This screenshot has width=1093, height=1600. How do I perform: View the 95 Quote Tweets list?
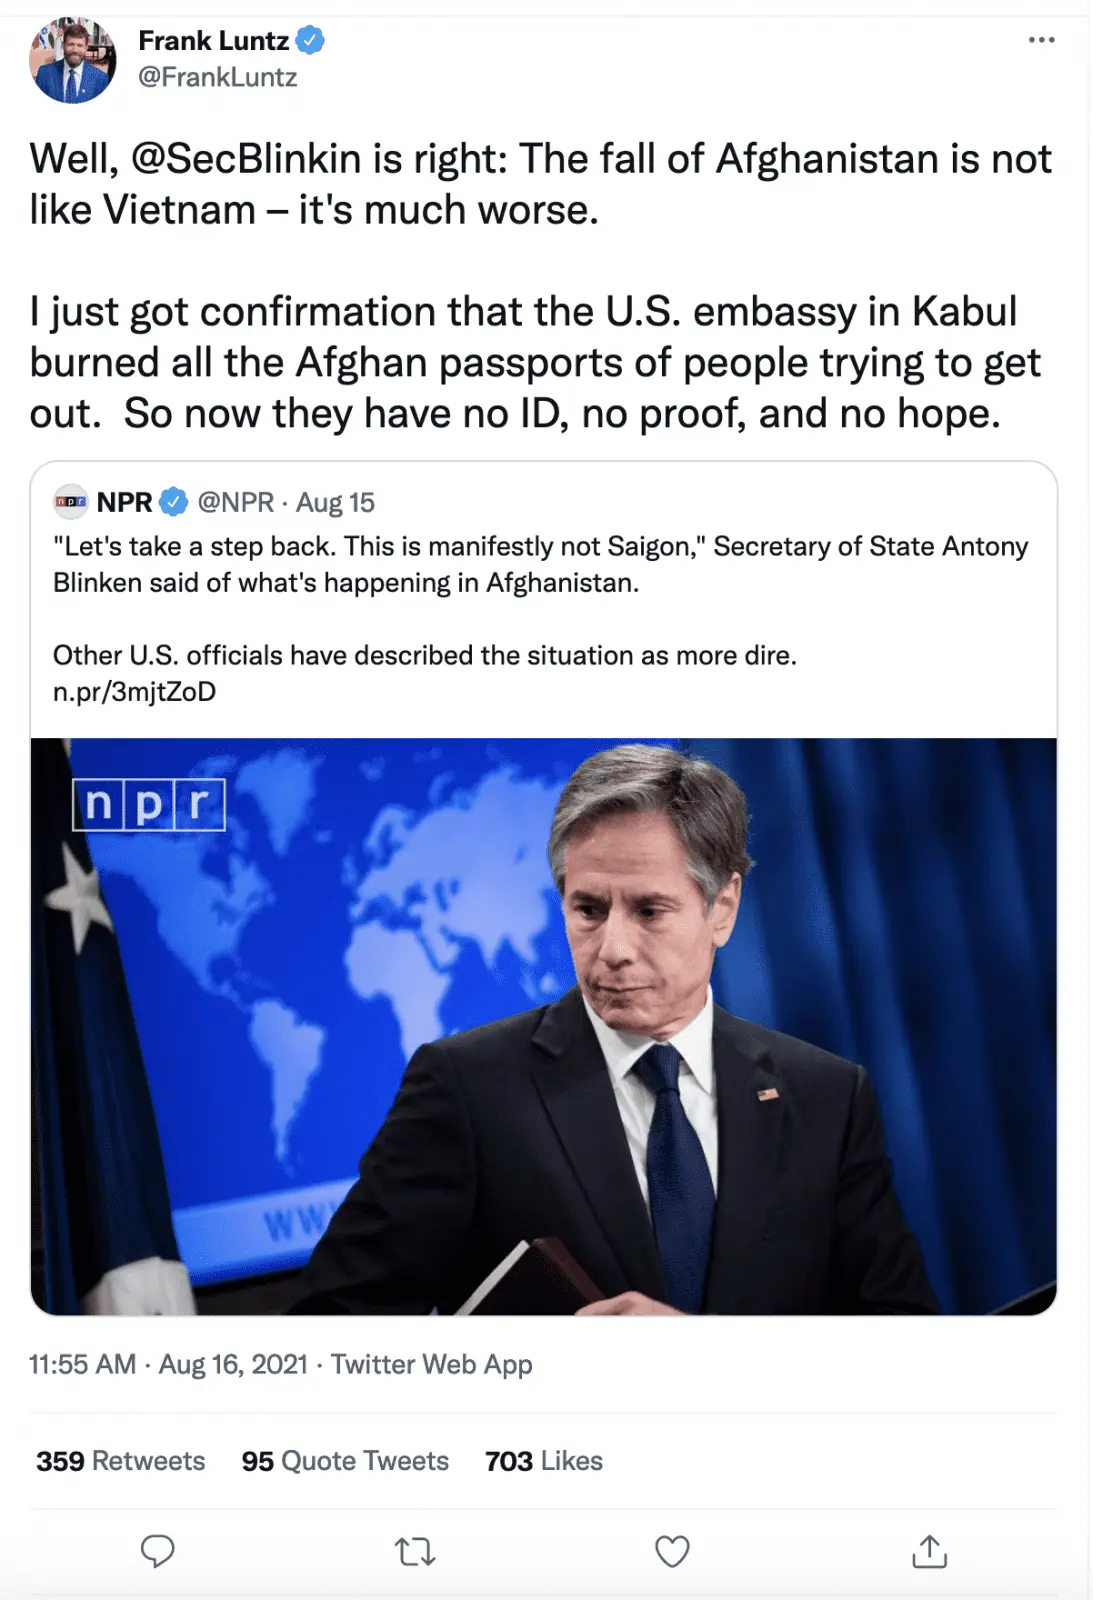pyautogui.click(x=345, y=1461)
